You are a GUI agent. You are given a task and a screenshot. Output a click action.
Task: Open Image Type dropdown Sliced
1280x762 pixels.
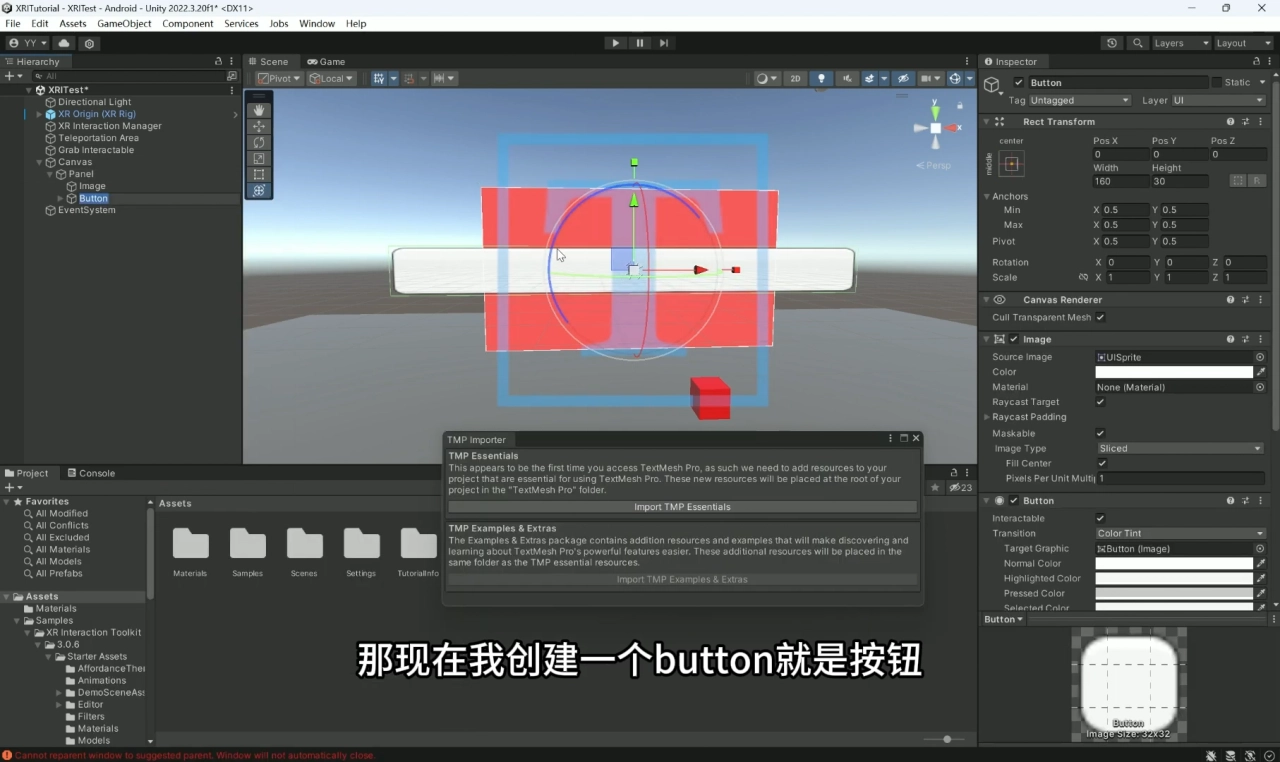(x=1180, y=449)
